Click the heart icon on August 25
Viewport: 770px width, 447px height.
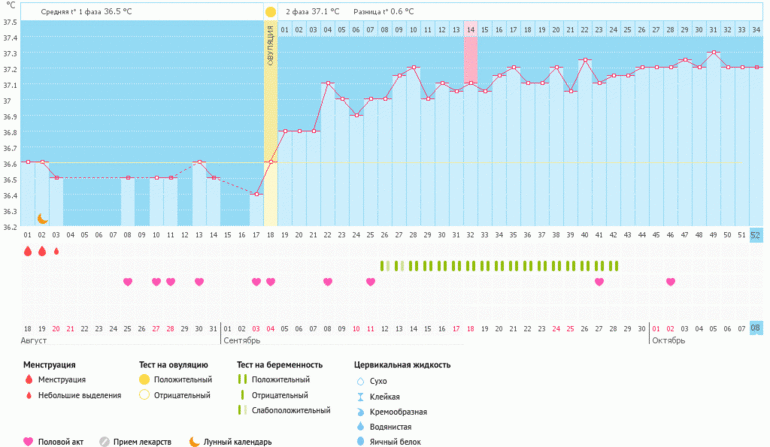(127, 282)
